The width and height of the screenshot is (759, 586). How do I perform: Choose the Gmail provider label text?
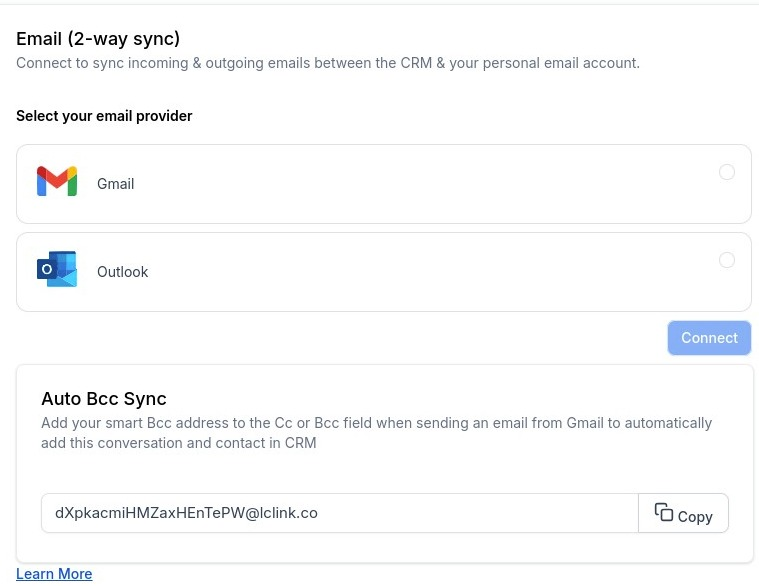coord(116,184)
